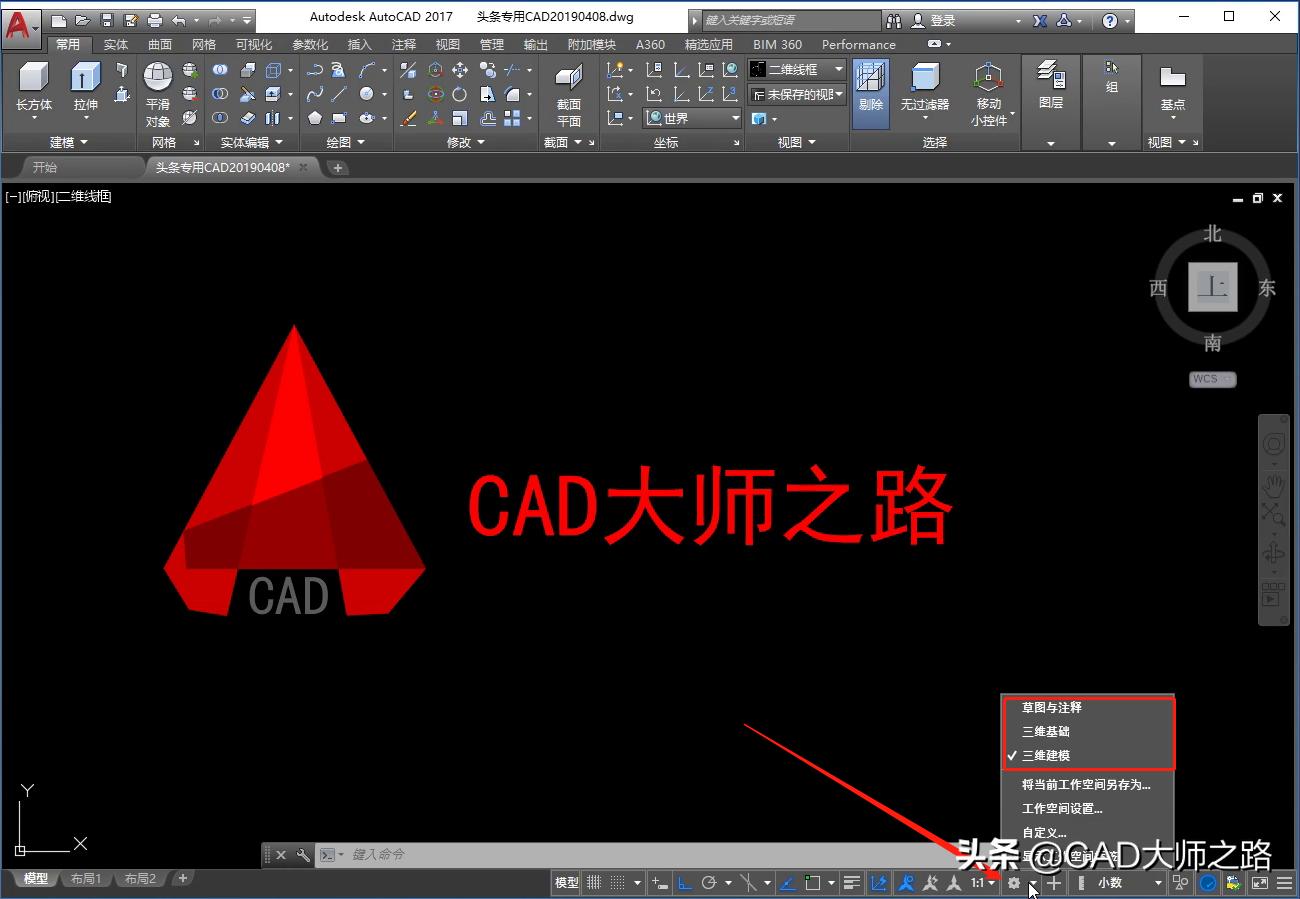Select the Extrude (拉伸) tool
1300x899 pixels.
(86, 88)
